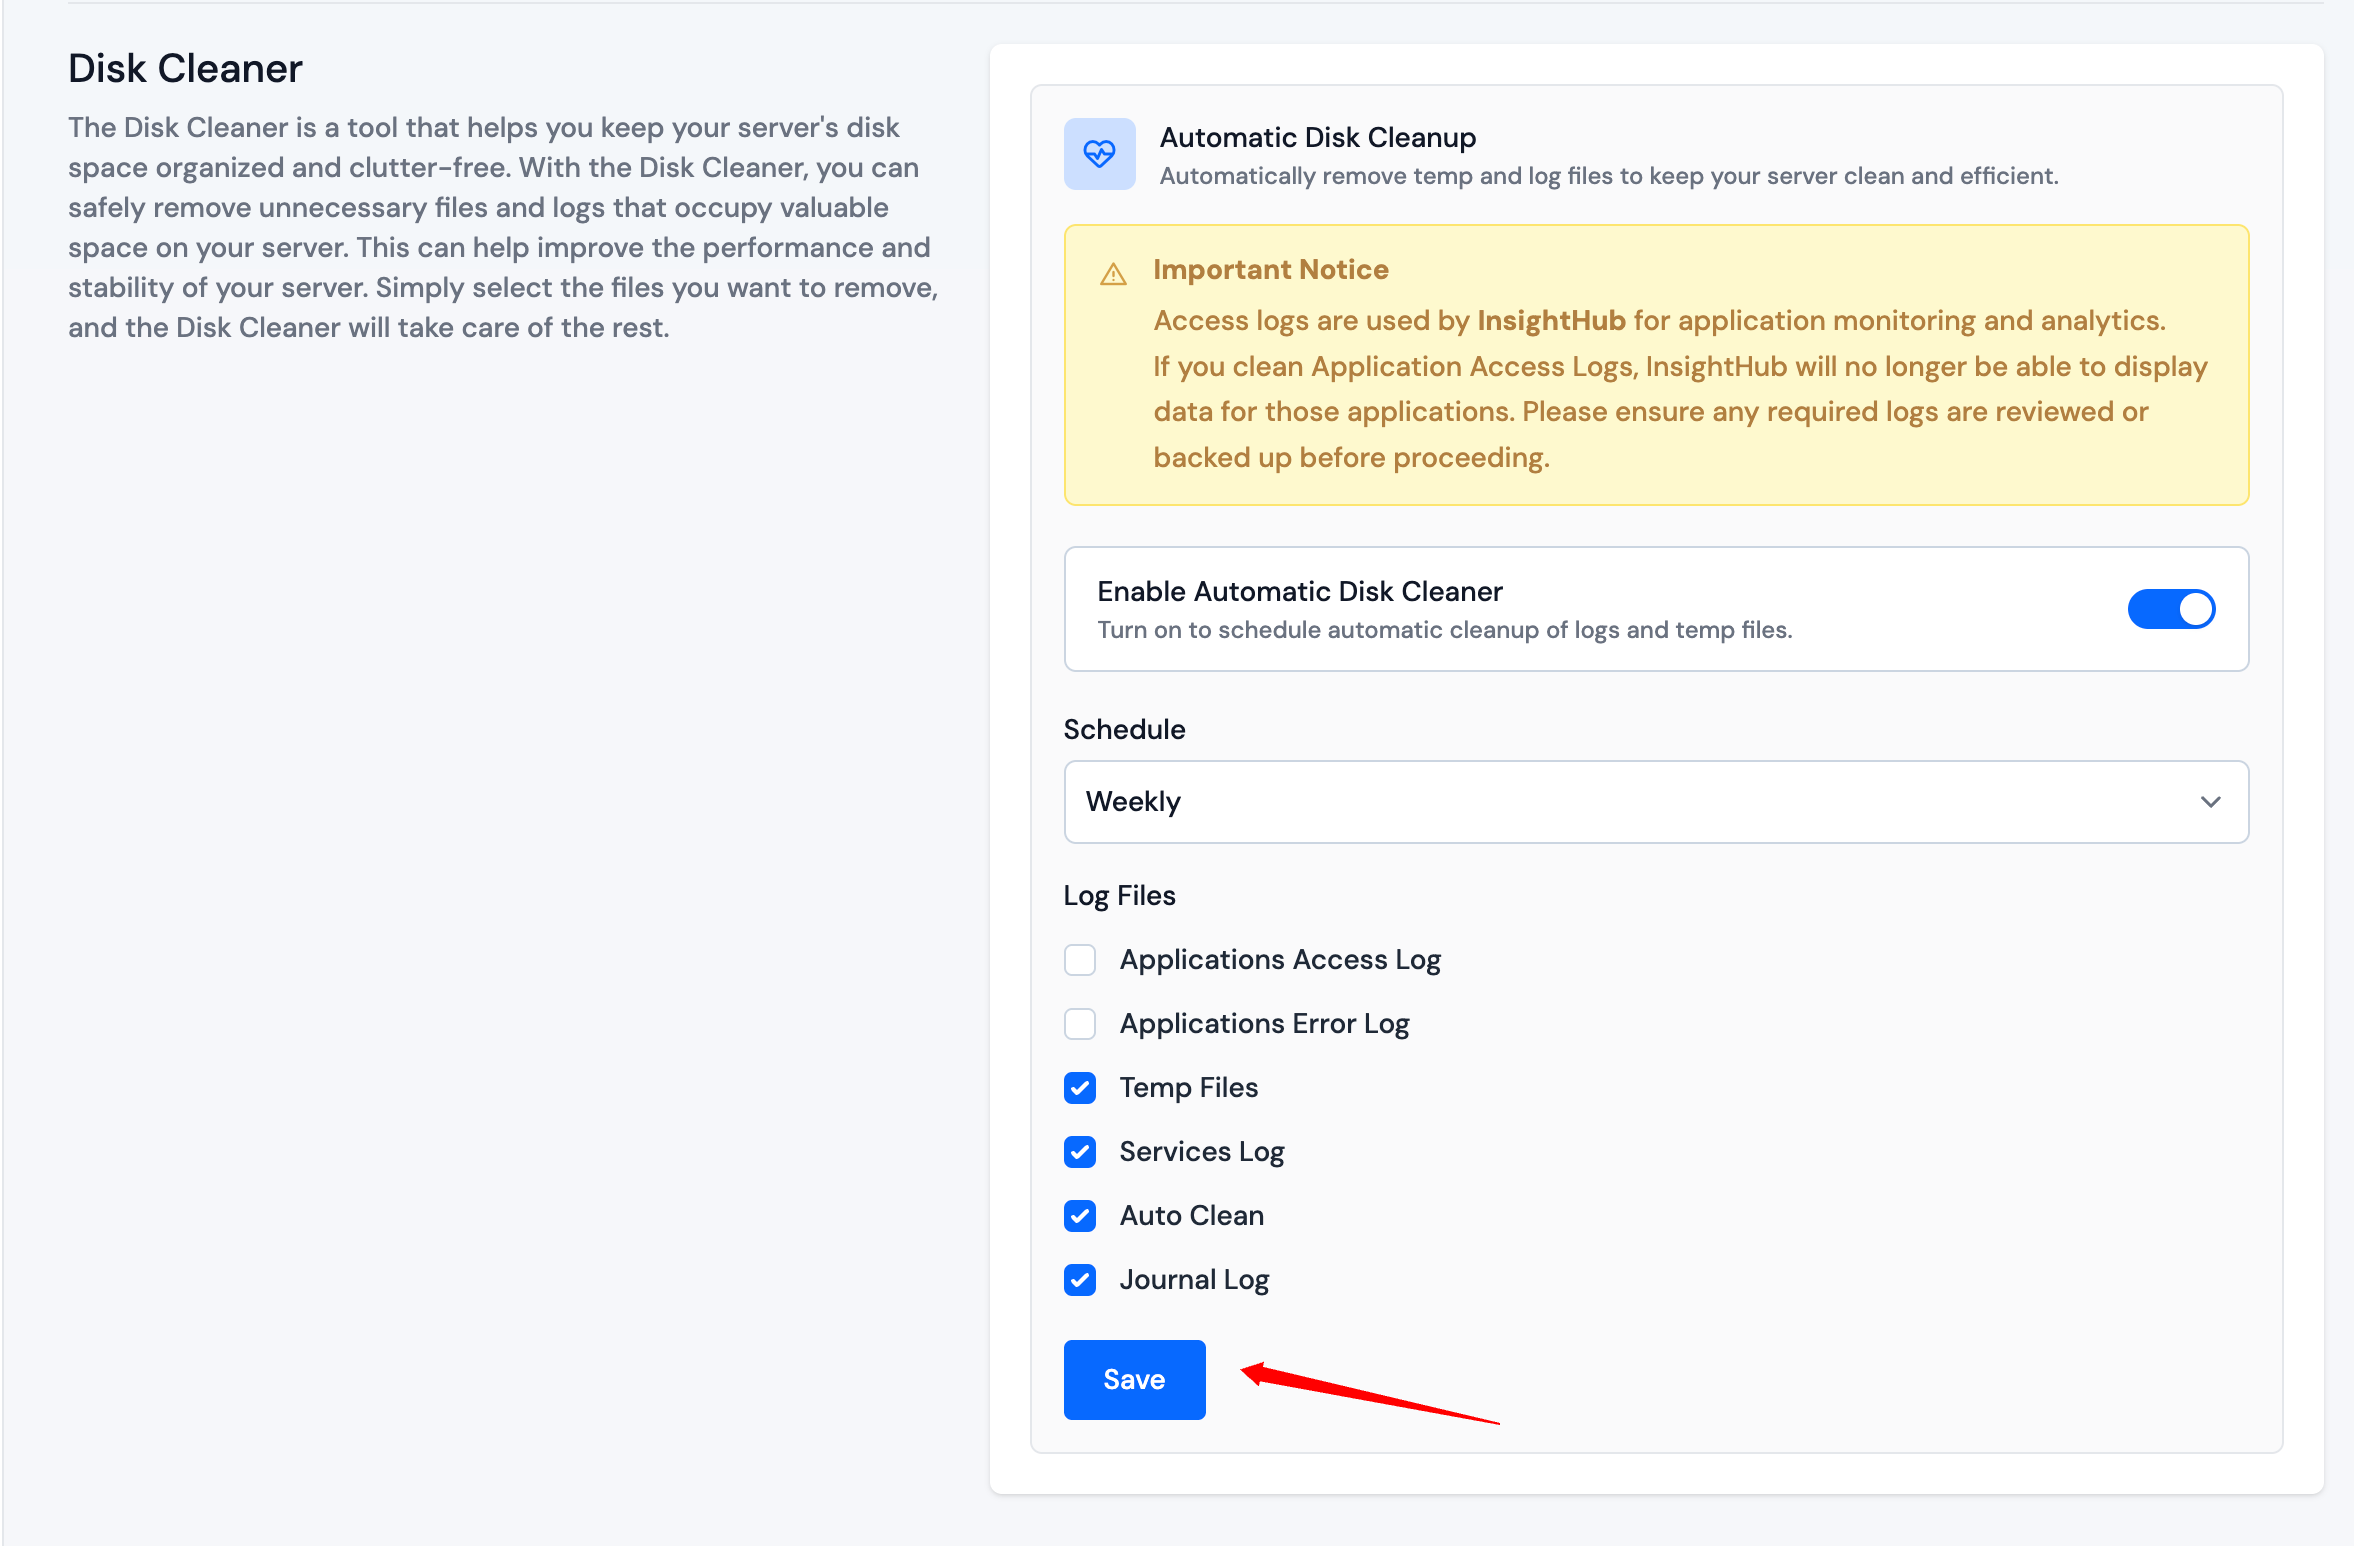Screen dimensions: 2354x1546
Task: Select Weekly in the Schedule field
Action: coord(1131,801)
